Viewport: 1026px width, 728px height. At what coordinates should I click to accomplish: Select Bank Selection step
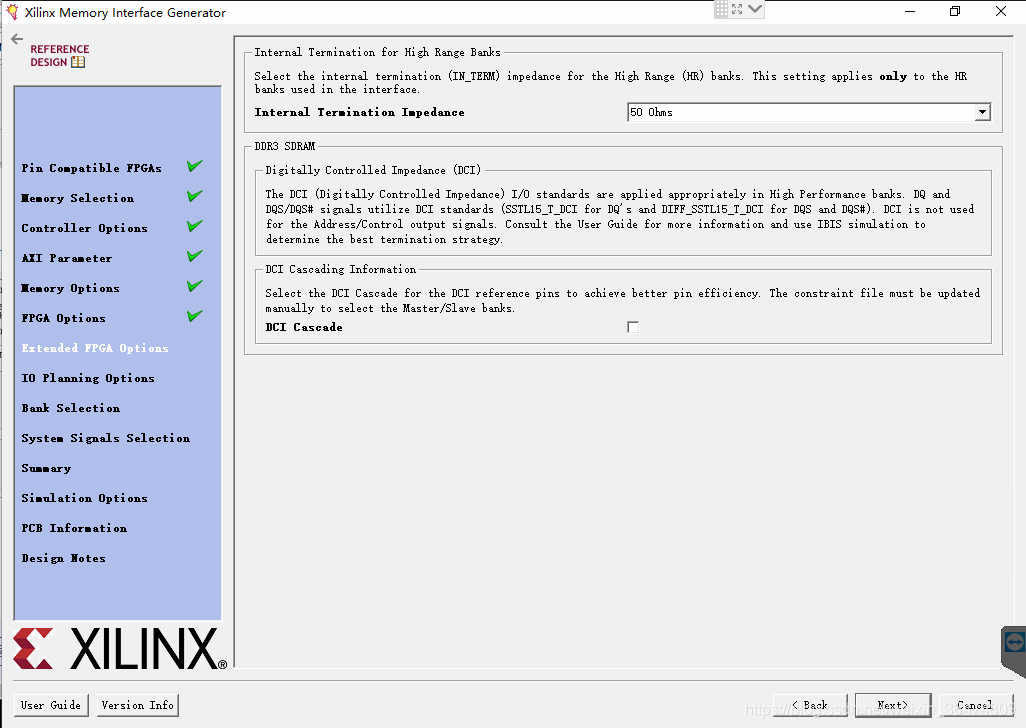(71, 409)
